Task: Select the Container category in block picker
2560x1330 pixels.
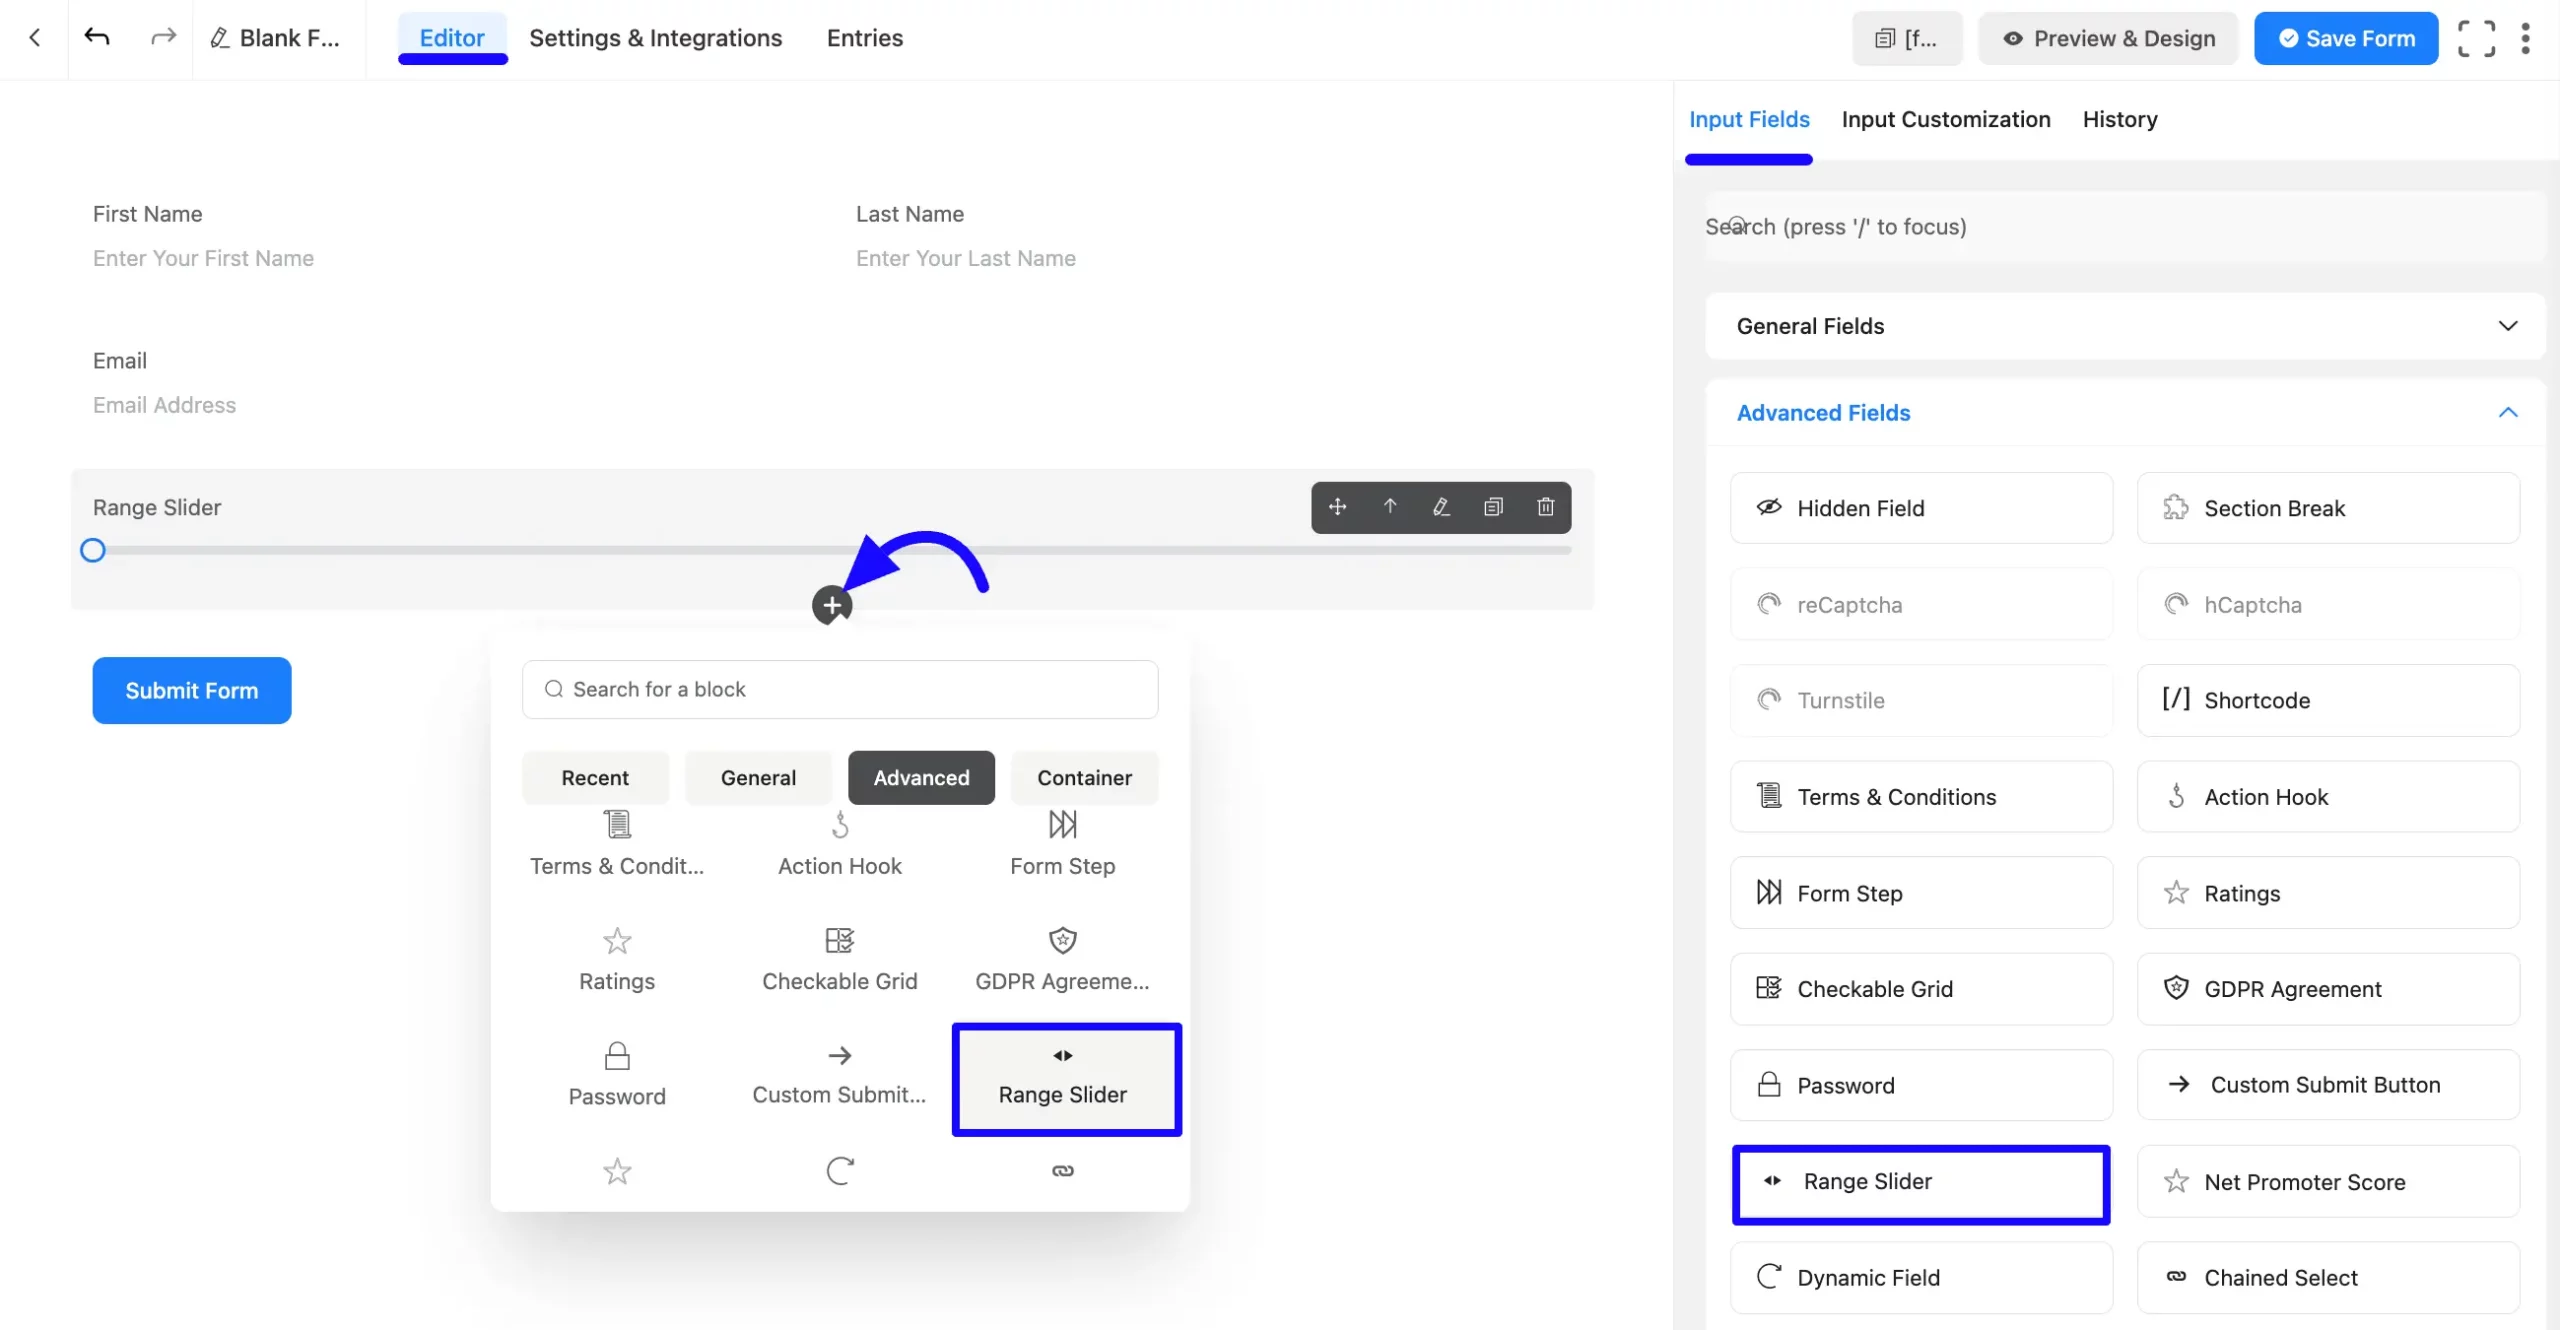Action: click(1084, 777)
